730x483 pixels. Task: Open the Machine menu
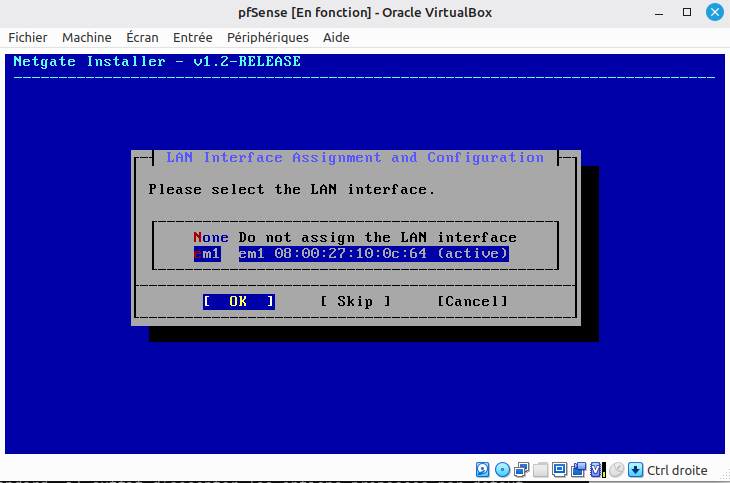(87, 37)
